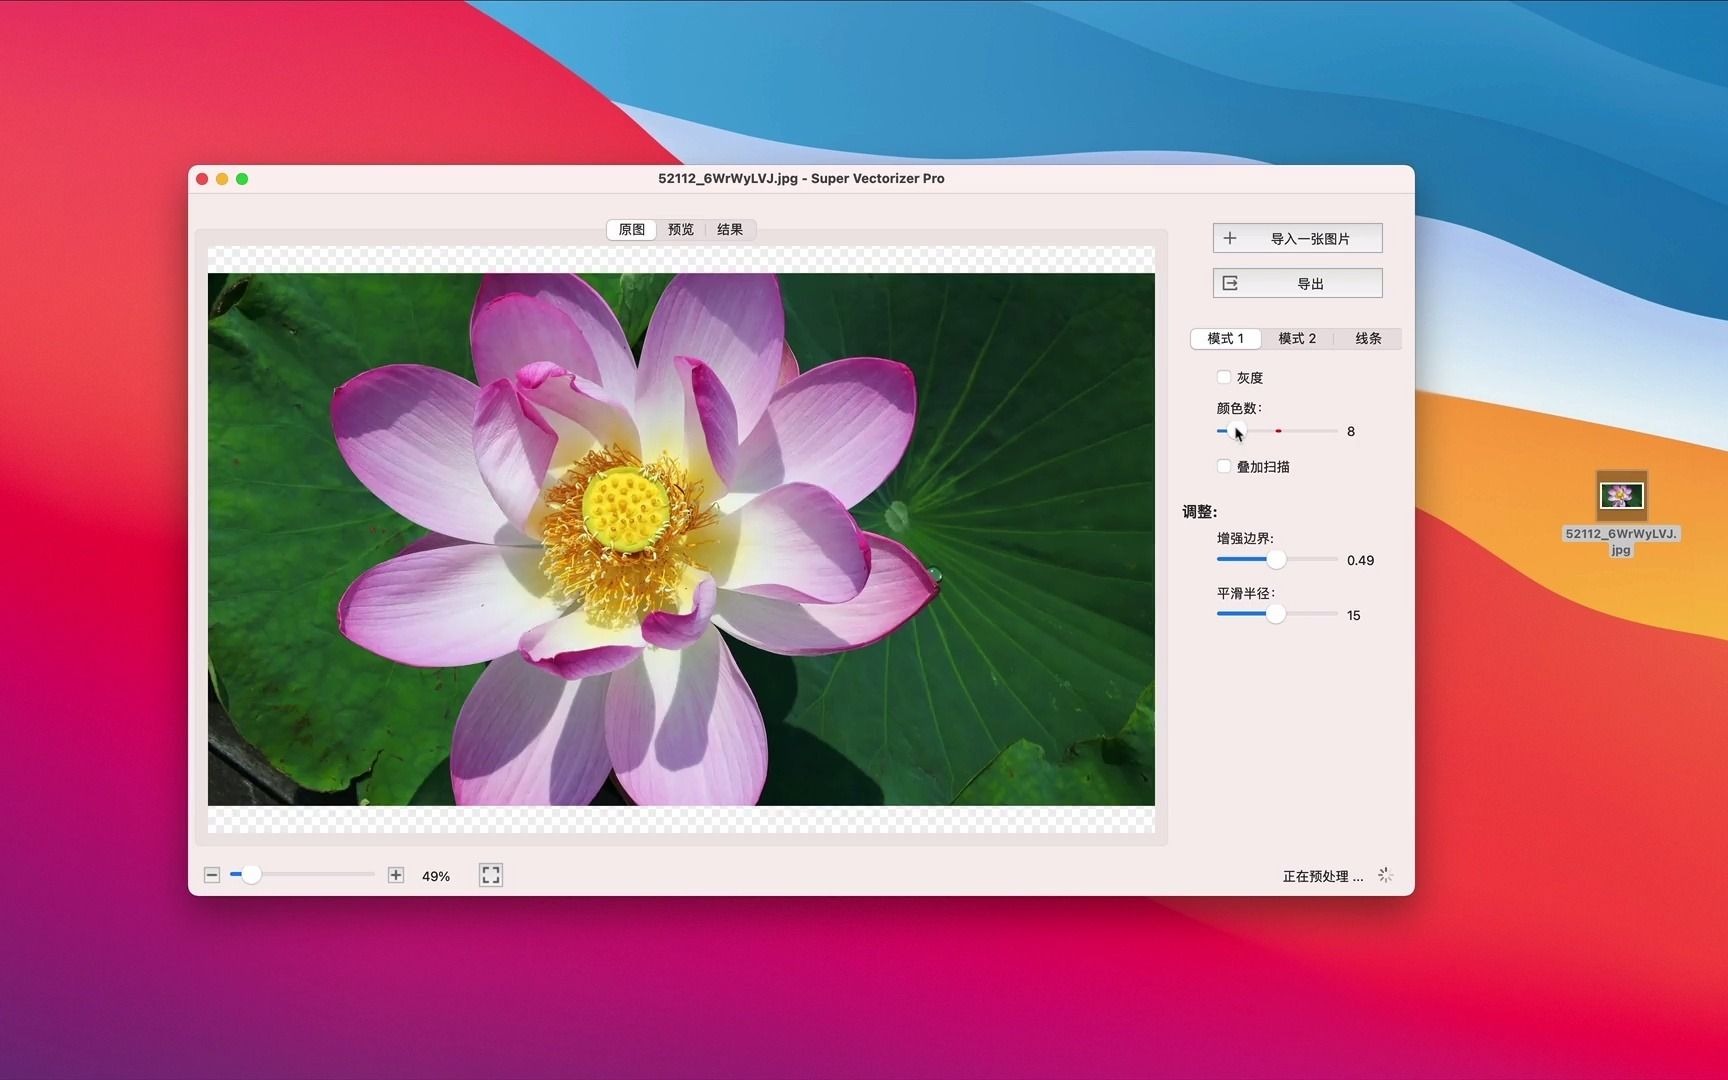Click the 导入一张图片 import button
The height and width of the screenshot is (1080, 1728).
pos(1297,238)
